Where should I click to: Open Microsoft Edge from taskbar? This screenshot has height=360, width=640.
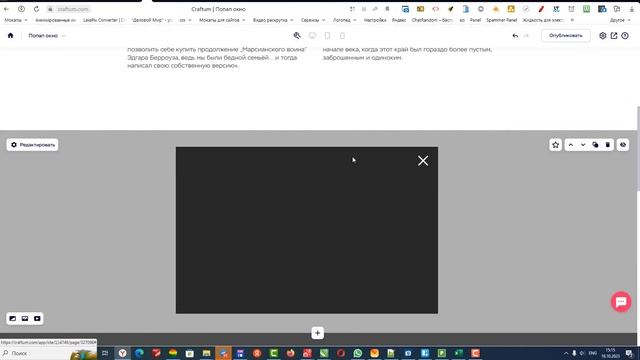139,353
